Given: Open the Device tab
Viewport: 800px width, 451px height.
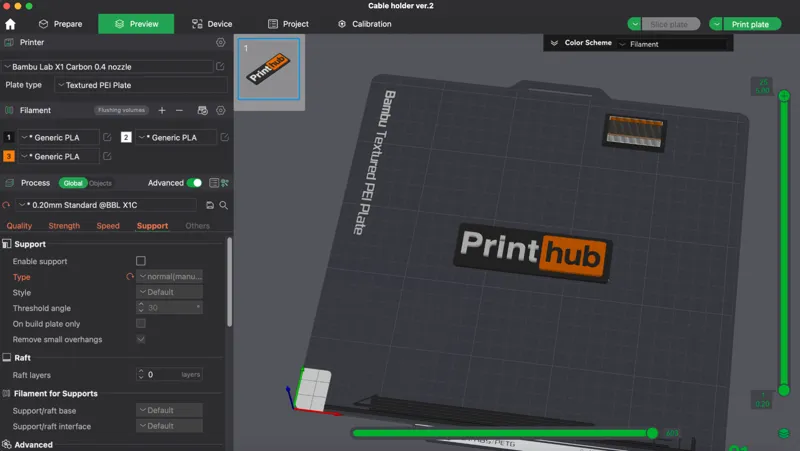Looking at the screenshot, I should 212,24.
